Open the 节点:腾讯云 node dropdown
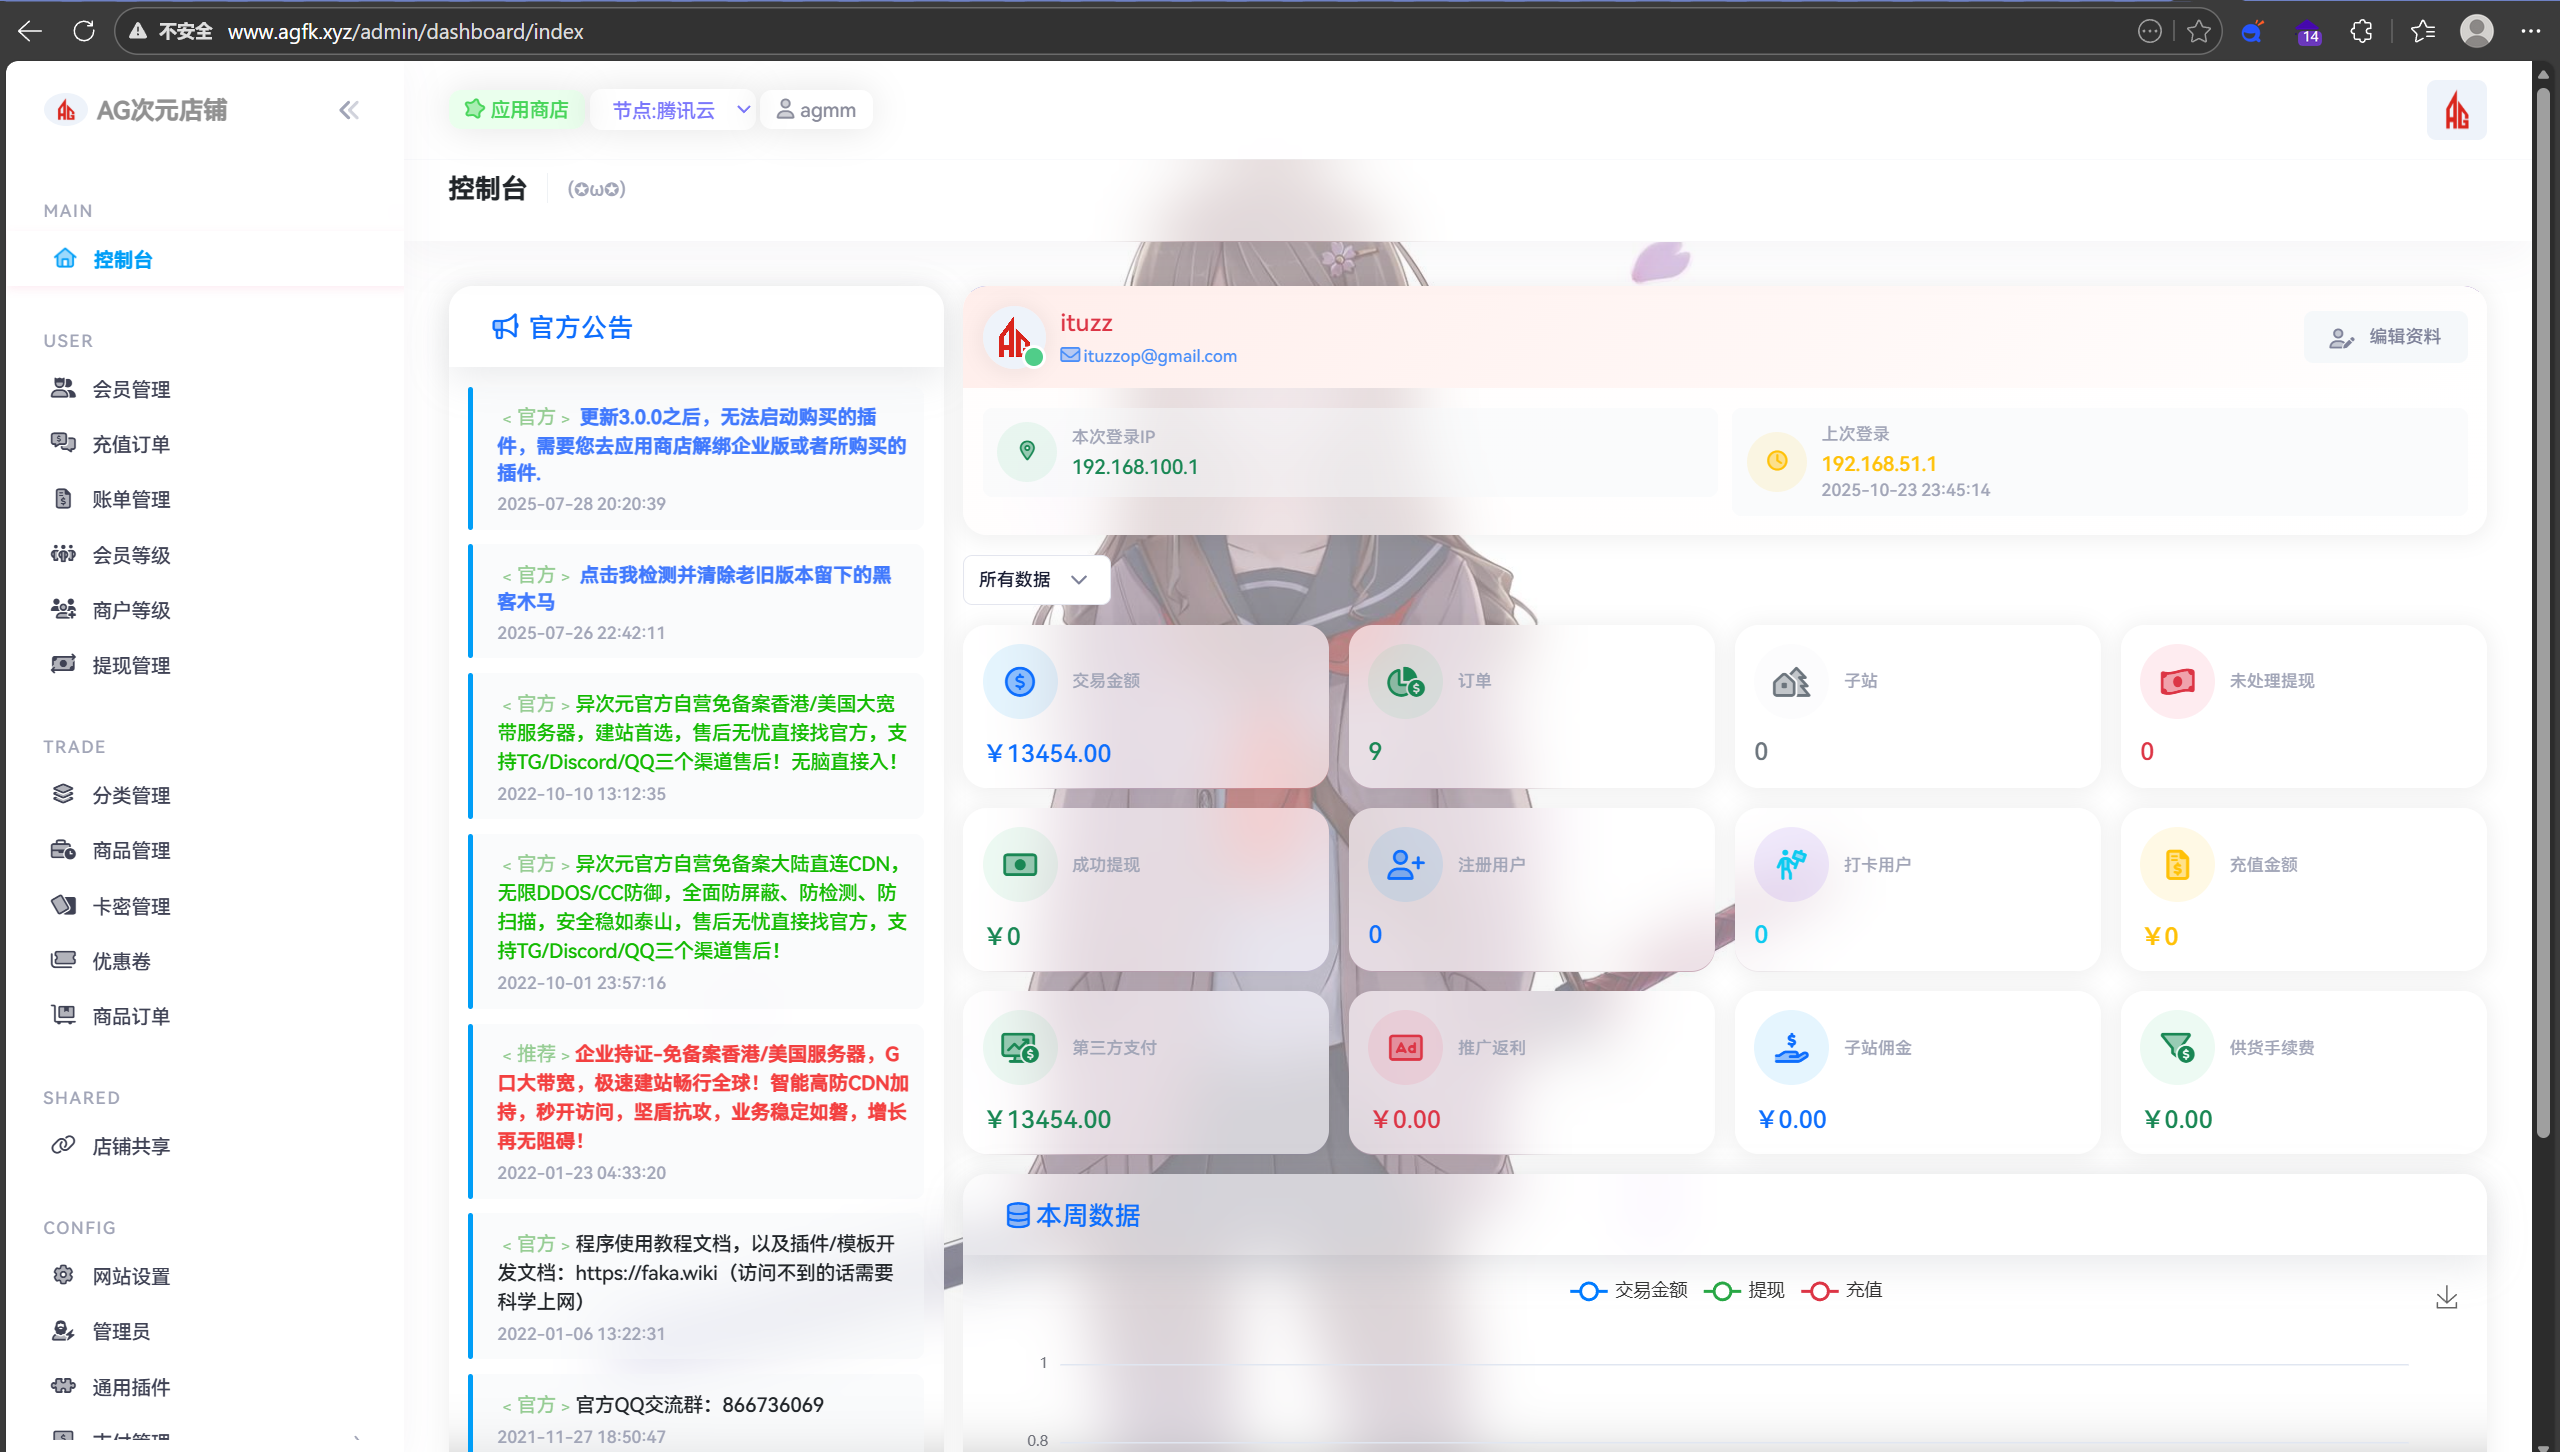Viewport: 2560px width, 1452px height. 674,110
